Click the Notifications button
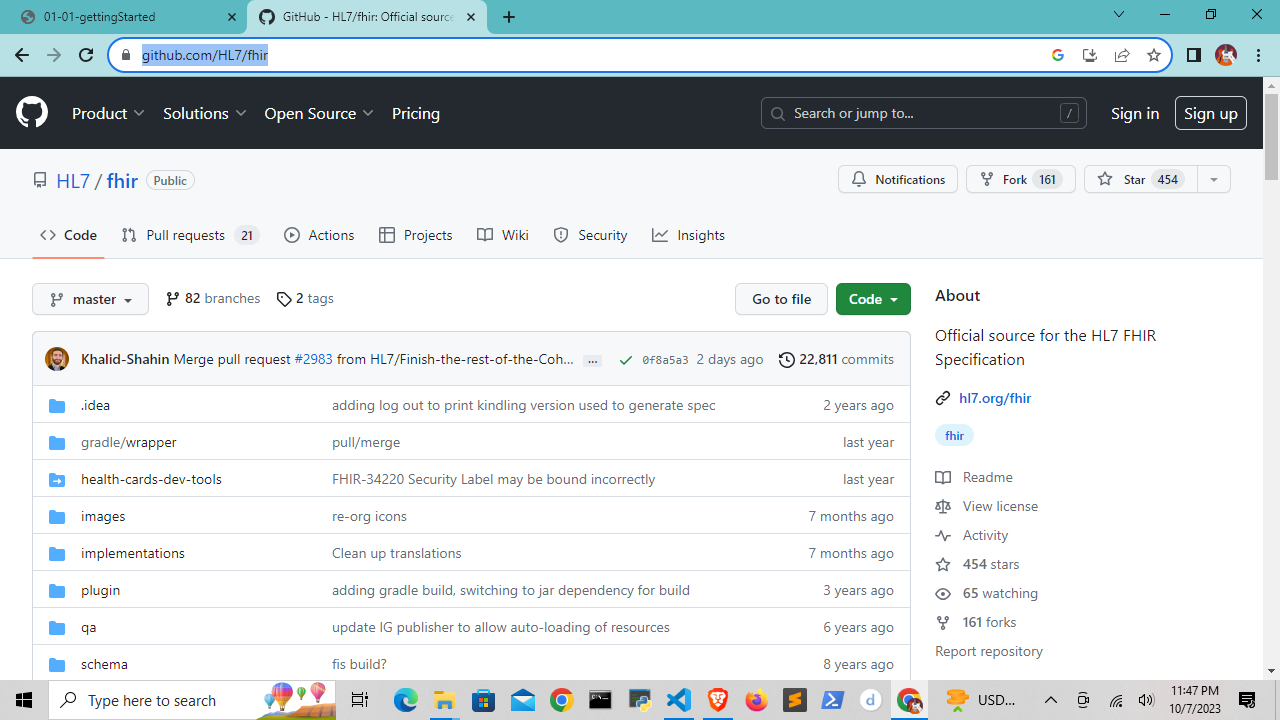The height and width of the screenshot is (720, 1280). coord(898,179)
